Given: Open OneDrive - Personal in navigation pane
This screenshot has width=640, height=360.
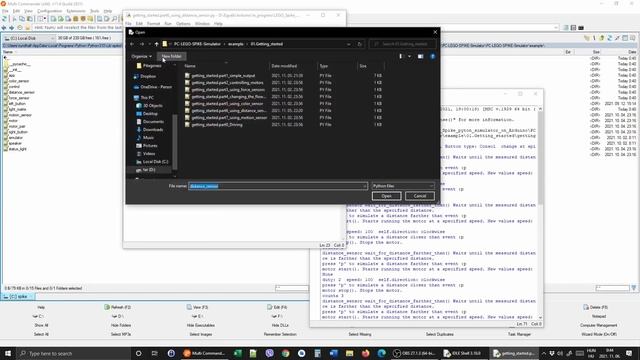Looking at the screenshot, I should 156,87.
